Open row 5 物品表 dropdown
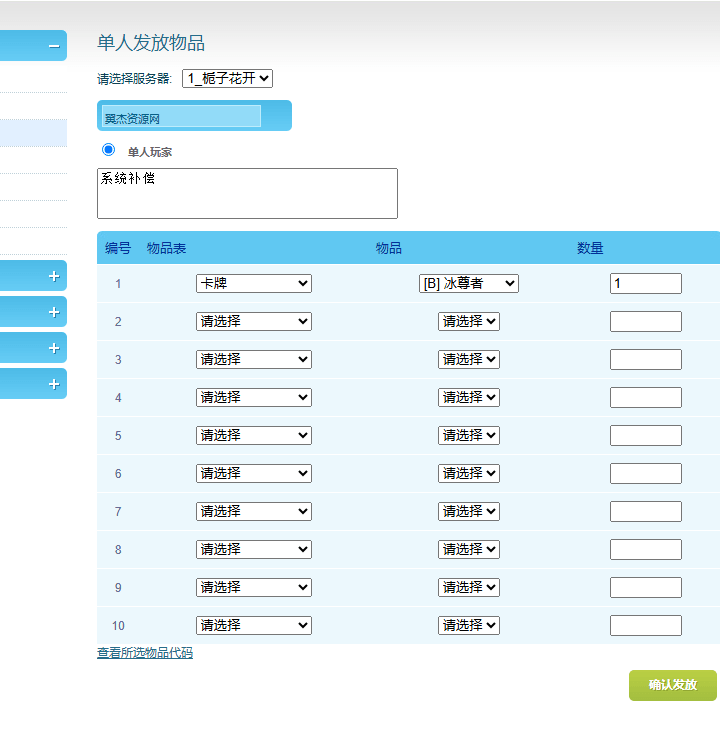The width and height of the screenshot is (720, 743). (254, 435)
